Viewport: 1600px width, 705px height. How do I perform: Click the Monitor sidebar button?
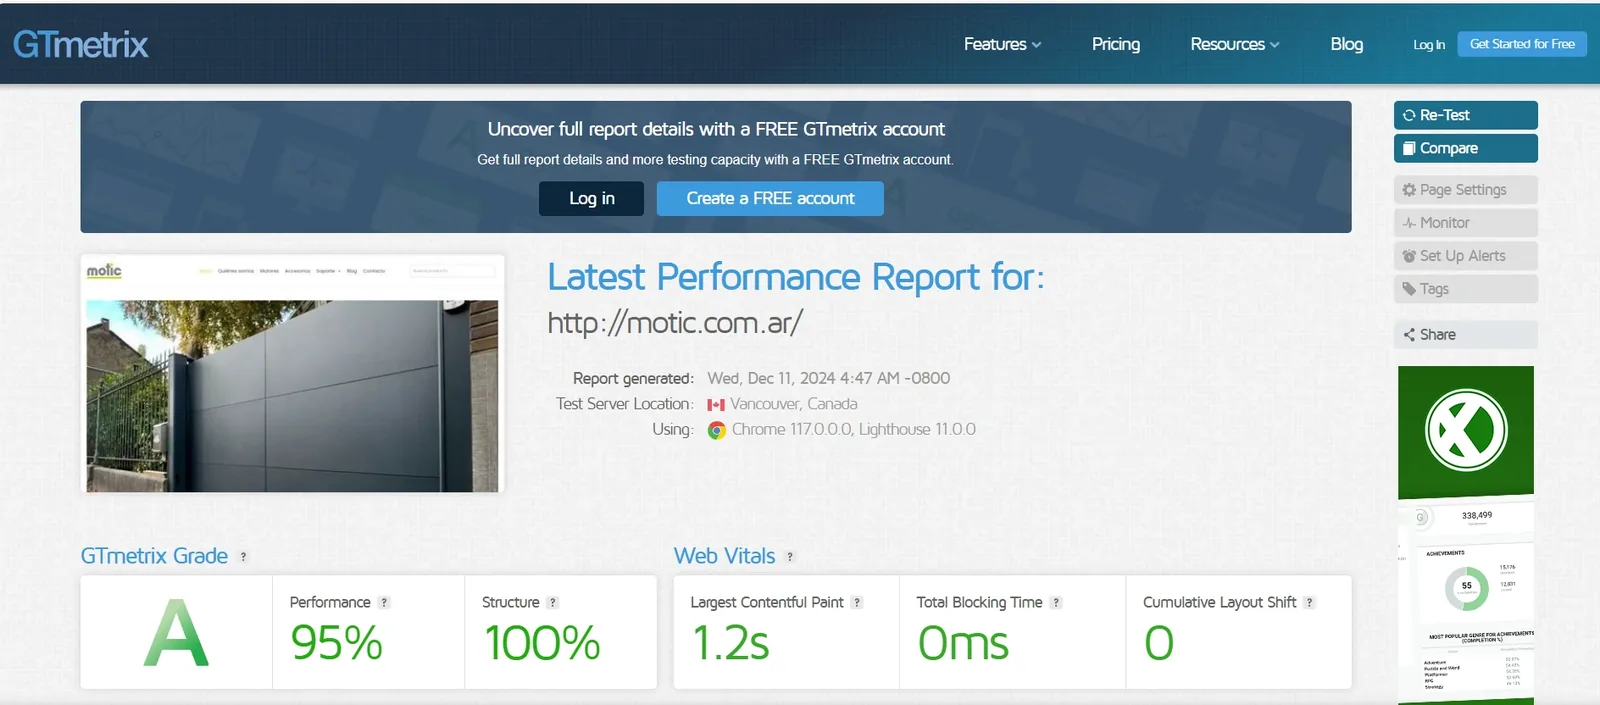click(x=1466, y=222)
